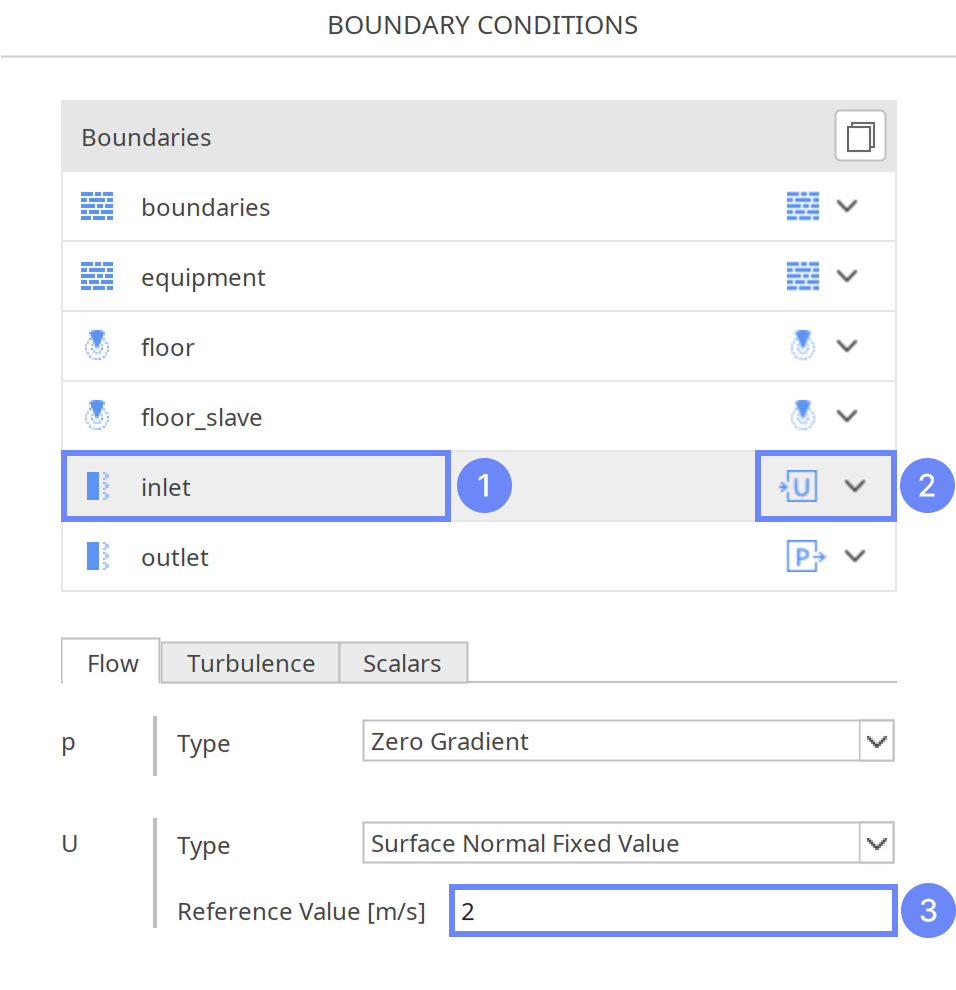
Task: Click cyclic type icon on floor_slave row
Action: tap(802, 416)
